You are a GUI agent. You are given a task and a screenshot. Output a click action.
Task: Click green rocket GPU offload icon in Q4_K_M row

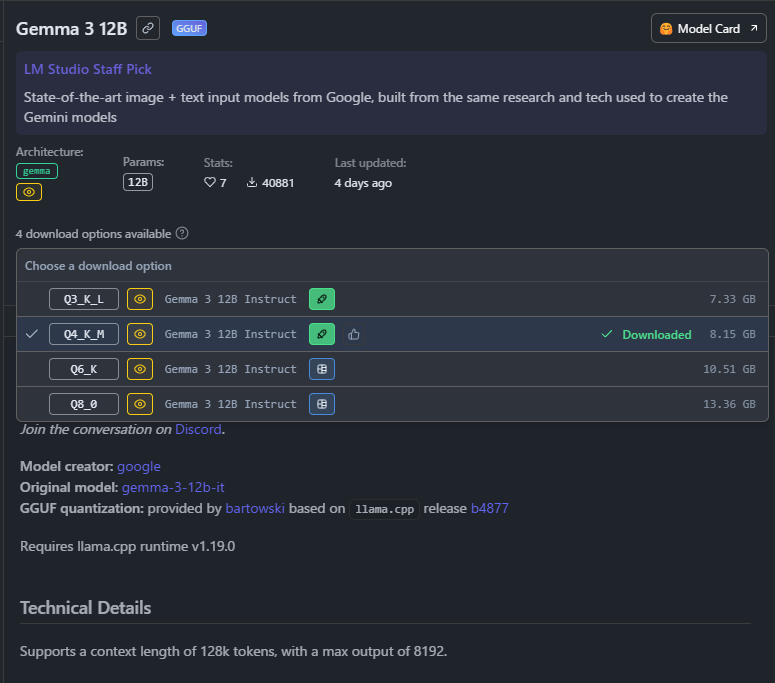tap(322, 334)
